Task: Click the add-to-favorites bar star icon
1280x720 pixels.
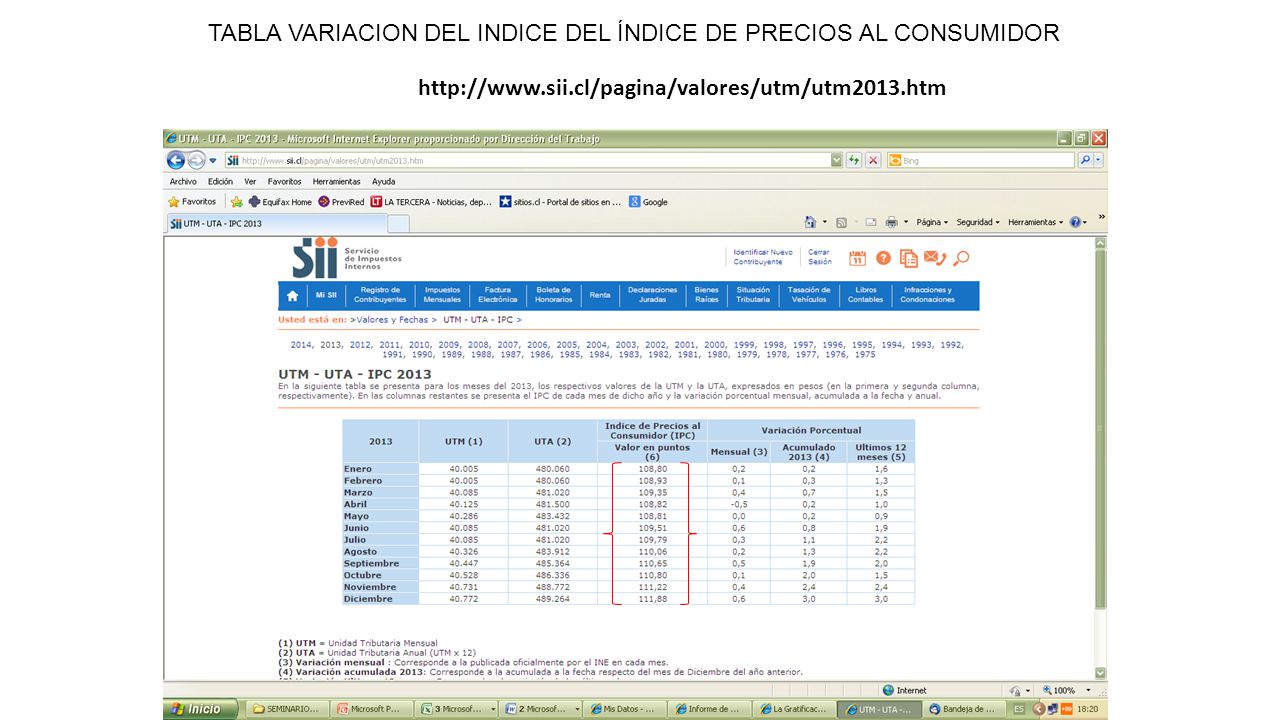Action: click(237, 202)
